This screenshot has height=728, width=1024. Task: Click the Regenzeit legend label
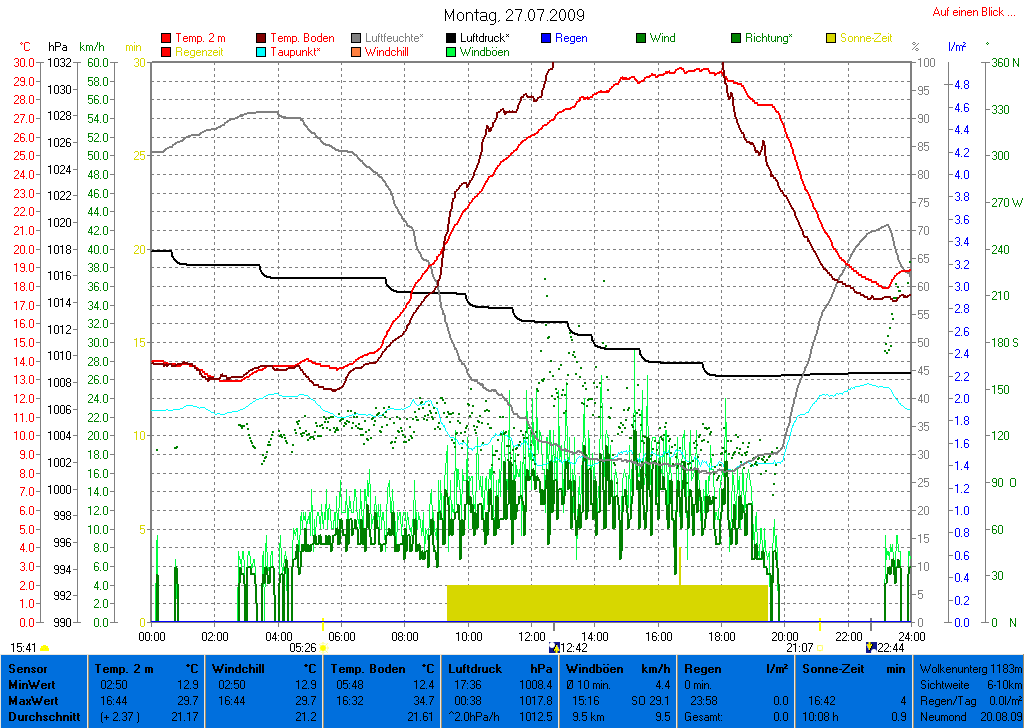click(x=201, y=52)
